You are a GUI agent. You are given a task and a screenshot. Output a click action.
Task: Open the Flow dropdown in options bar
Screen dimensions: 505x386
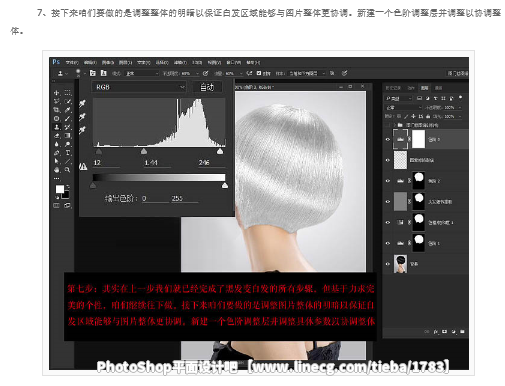tap(241, 73)
